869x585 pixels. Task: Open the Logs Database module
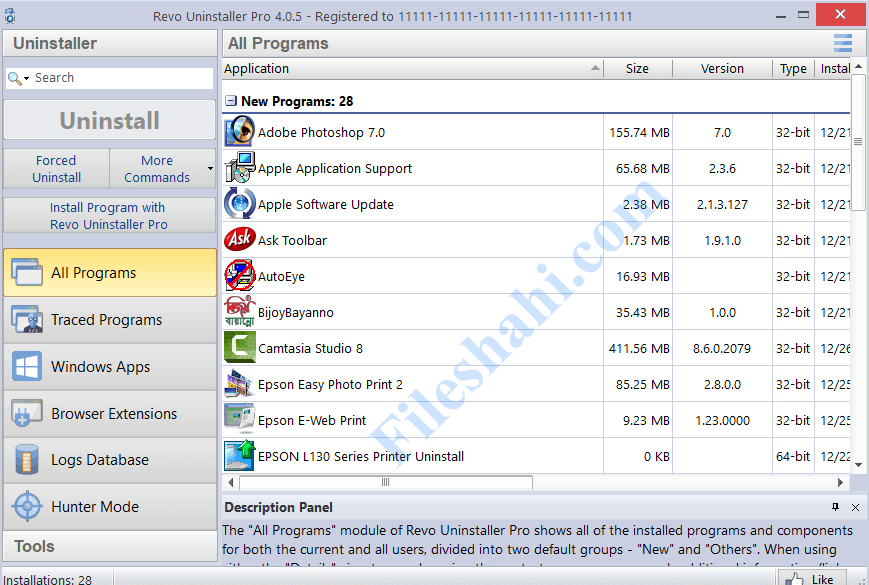(x=110, y=460)
